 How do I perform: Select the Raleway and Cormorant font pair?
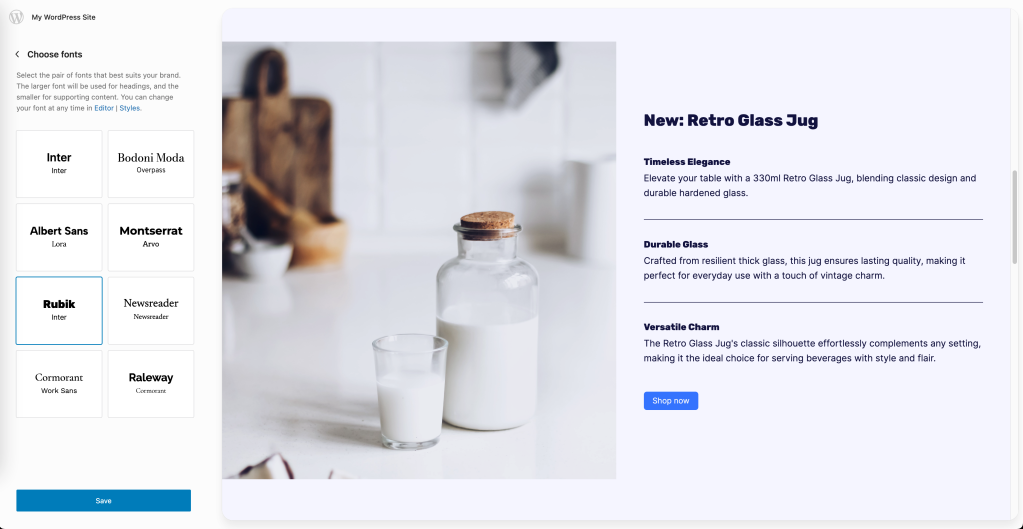coord(151,384)
